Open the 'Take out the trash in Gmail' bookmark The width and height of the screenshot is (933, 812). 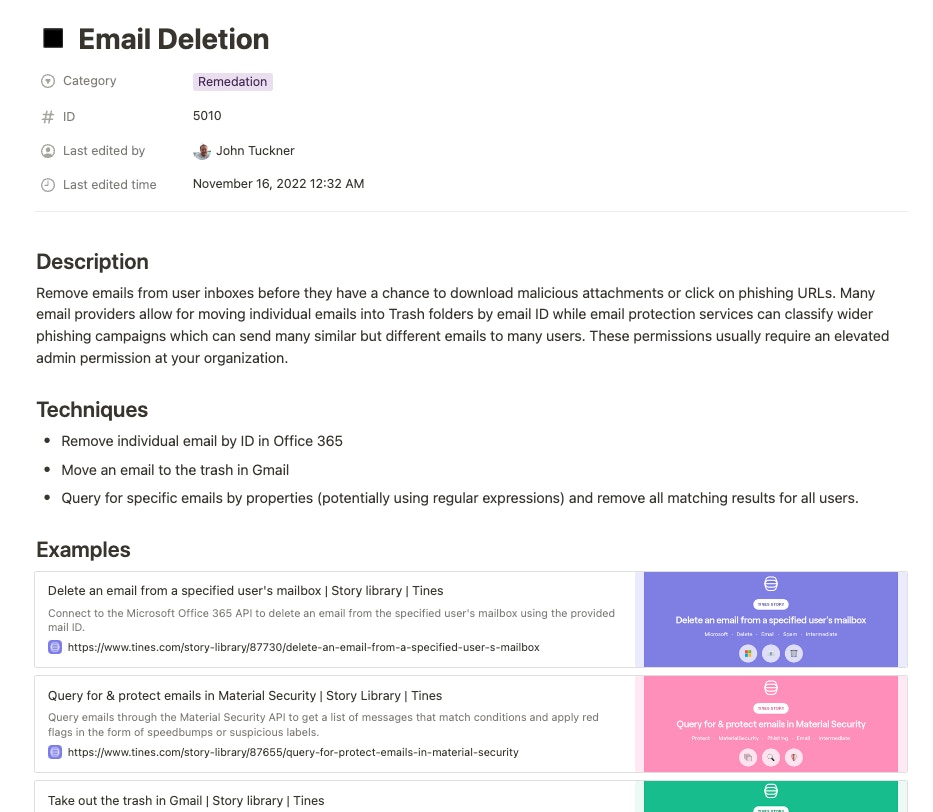pyautogui.click(x=186, y=800)
